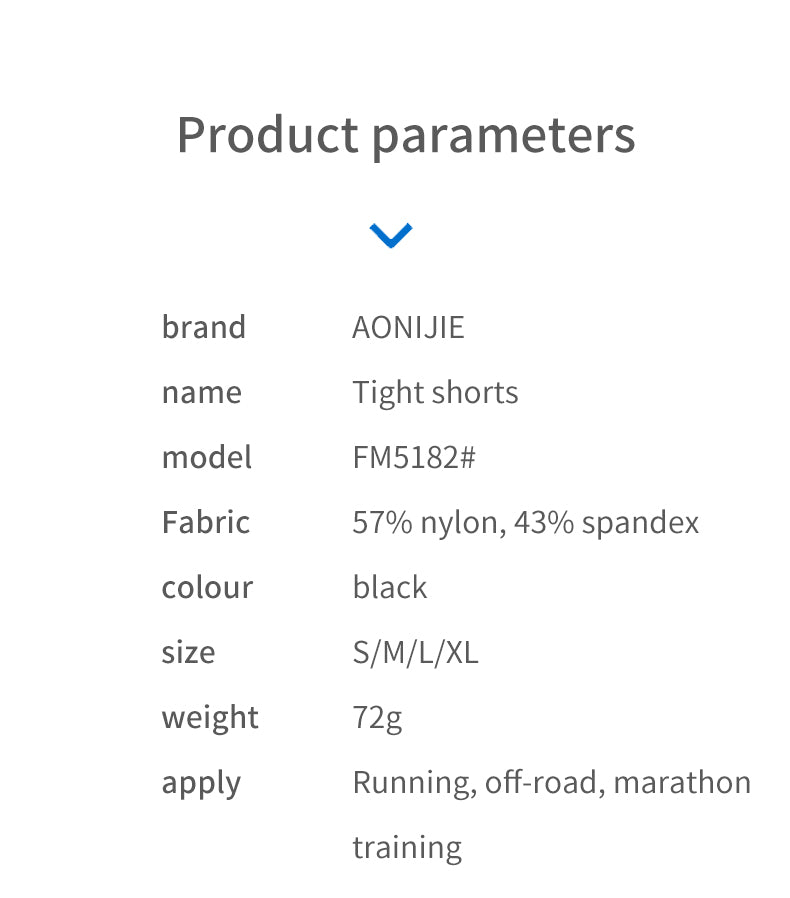Screen dimensions: 790x898
Task: Select the FM5182# model number
Action: [414, 457]
